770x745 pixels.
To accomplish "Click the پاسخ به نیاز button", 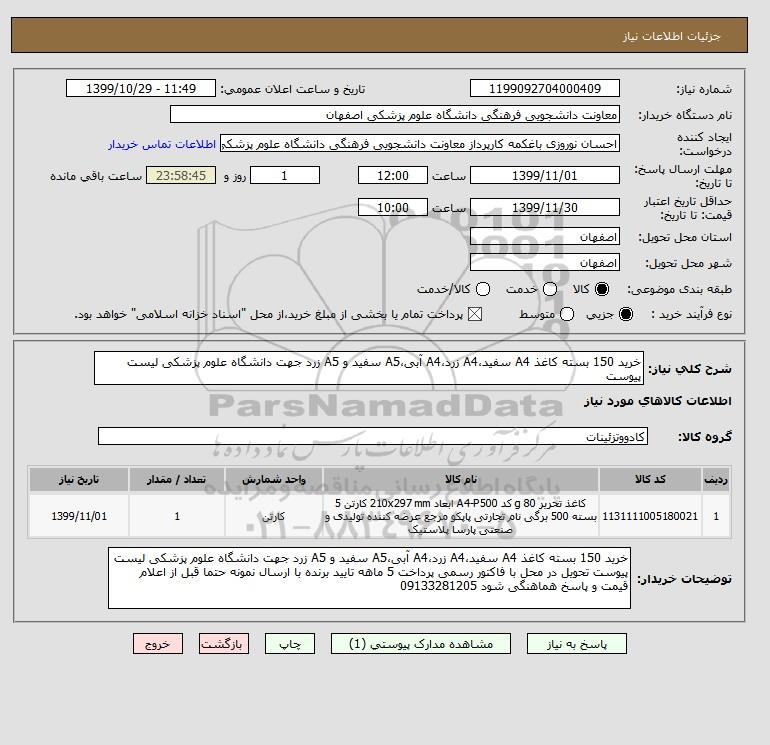I will pos(577,643).
